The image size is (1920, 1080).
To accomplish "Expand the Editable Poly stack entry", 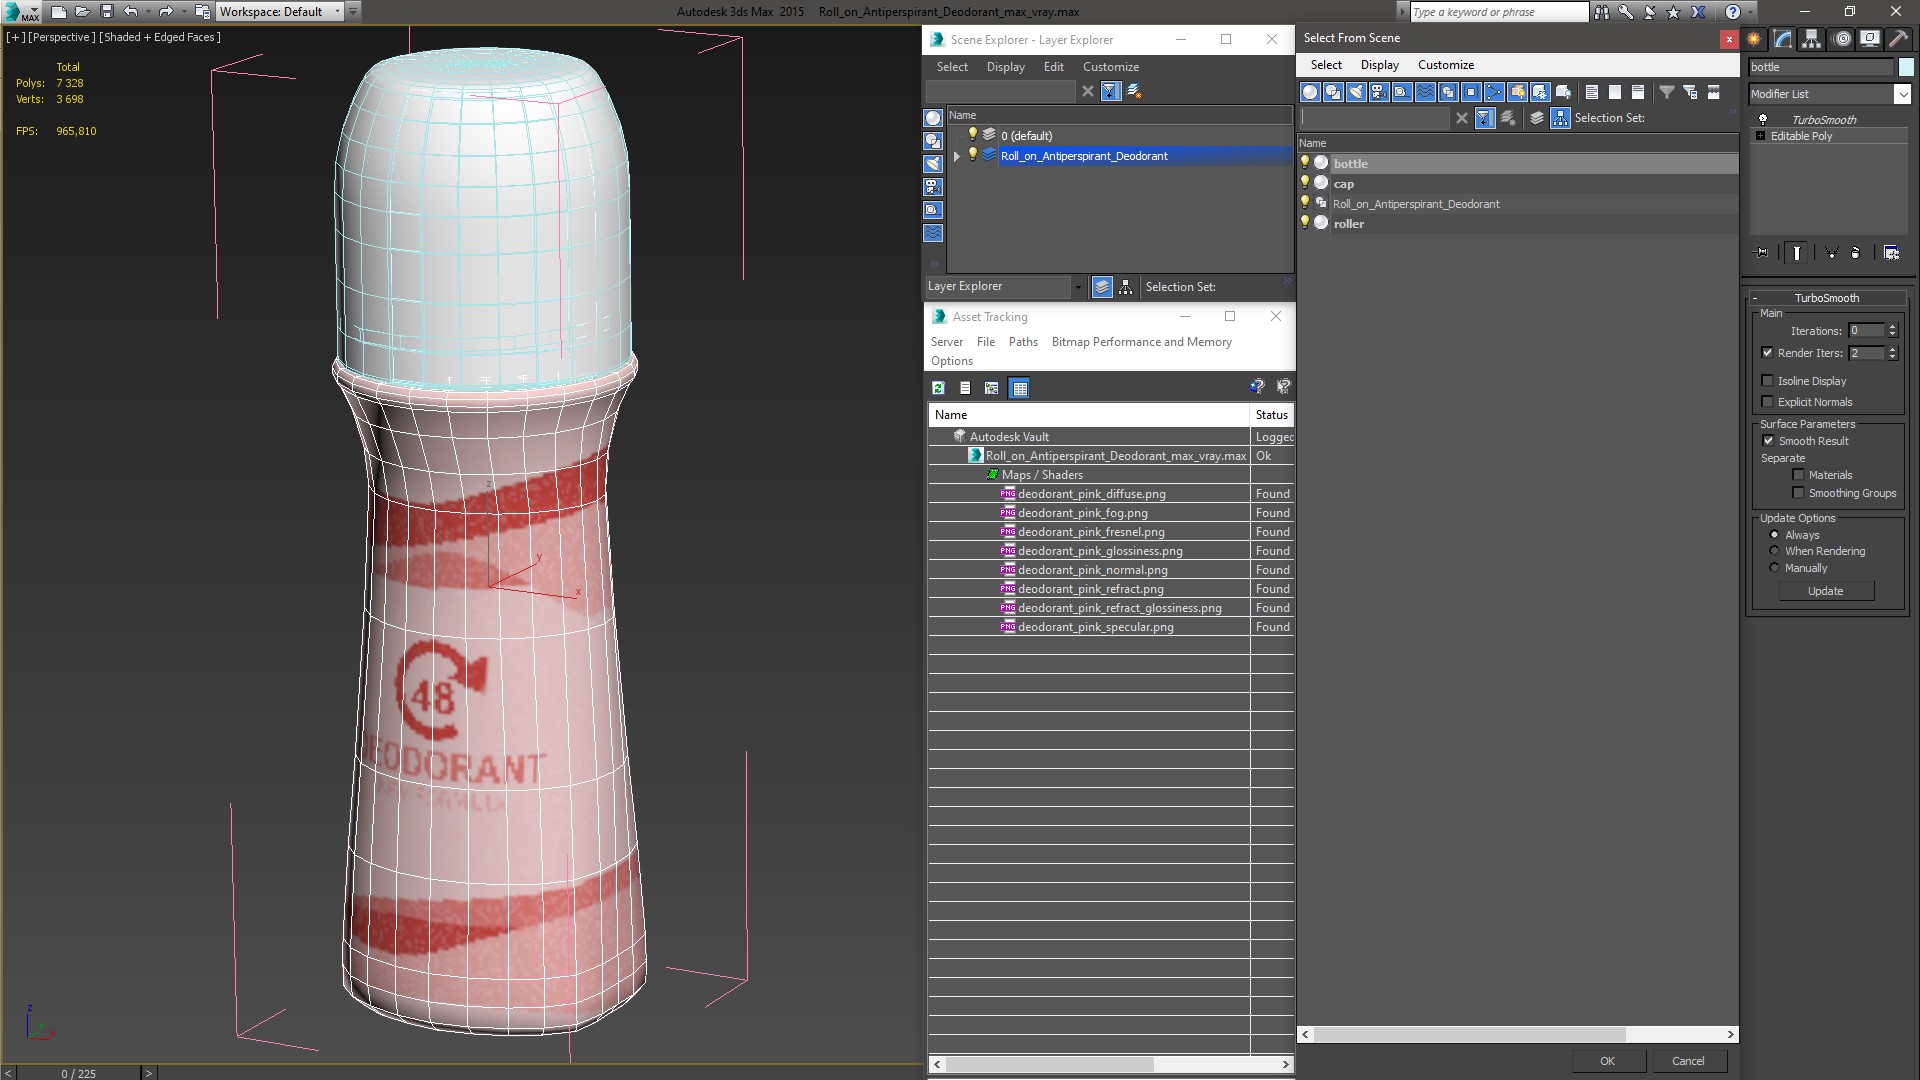I will tap(1760, 136).
